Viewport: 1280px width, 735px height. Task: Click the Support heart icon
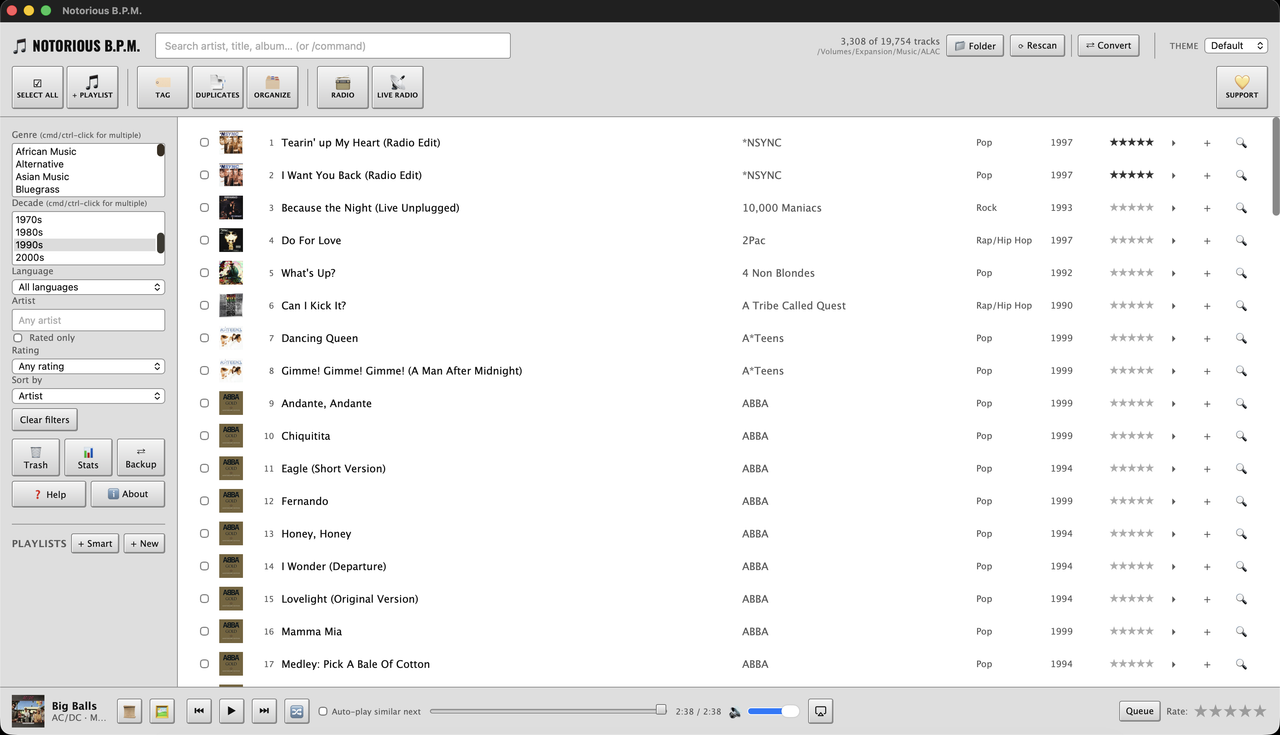coord(1242,87)
